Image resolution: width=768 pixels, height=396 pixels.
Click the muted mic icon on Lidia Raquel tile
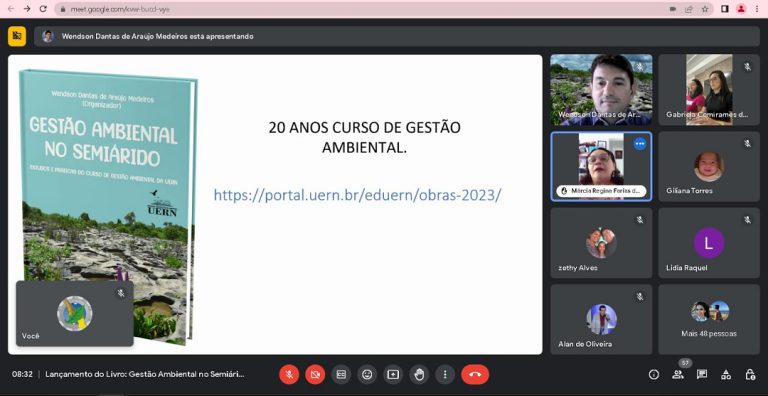click(x=747, y=220)
